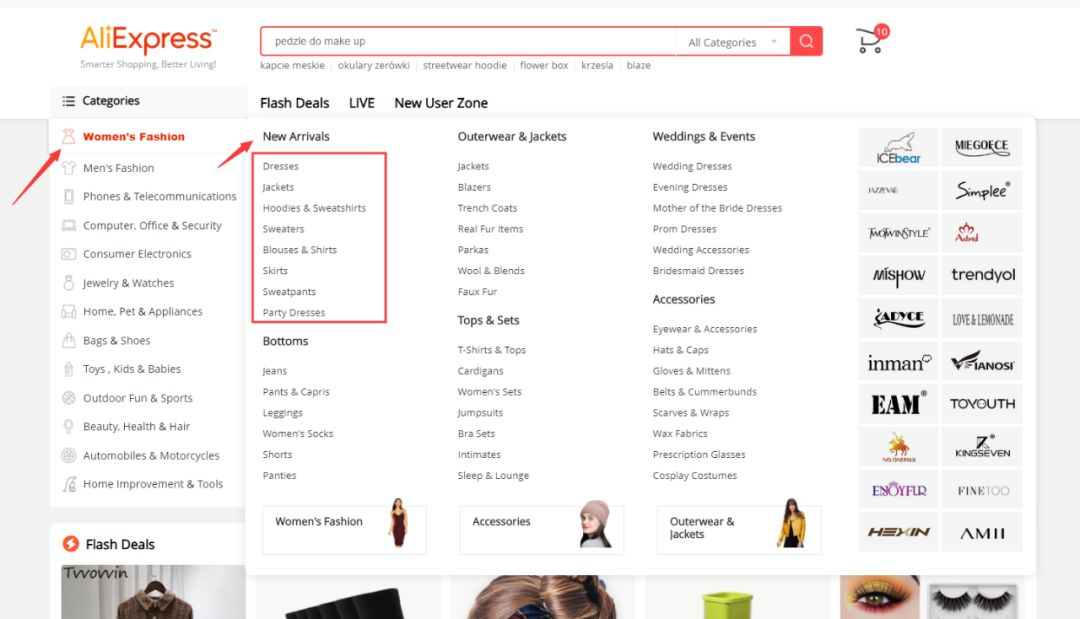
Task: Open the Simplee brand logo
Action: coord(982,190)
